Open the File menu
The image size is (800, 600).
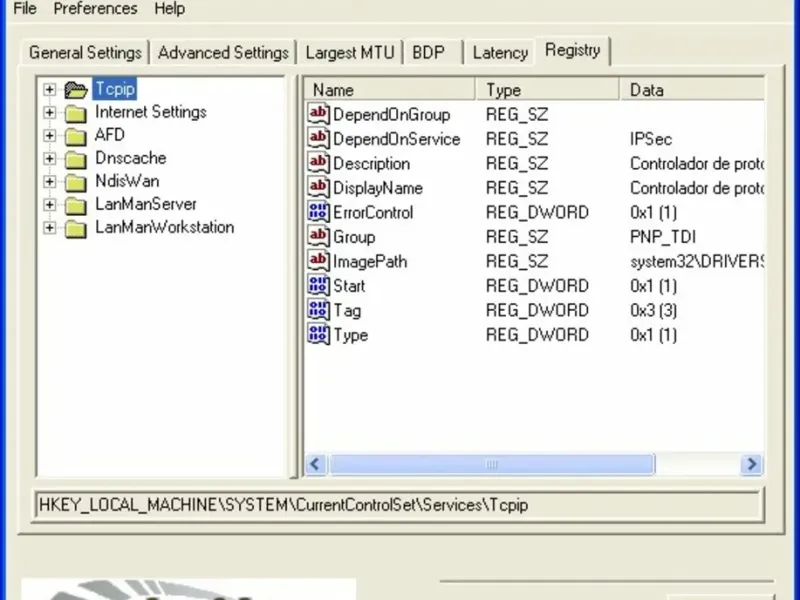click(x=24, y=9)
